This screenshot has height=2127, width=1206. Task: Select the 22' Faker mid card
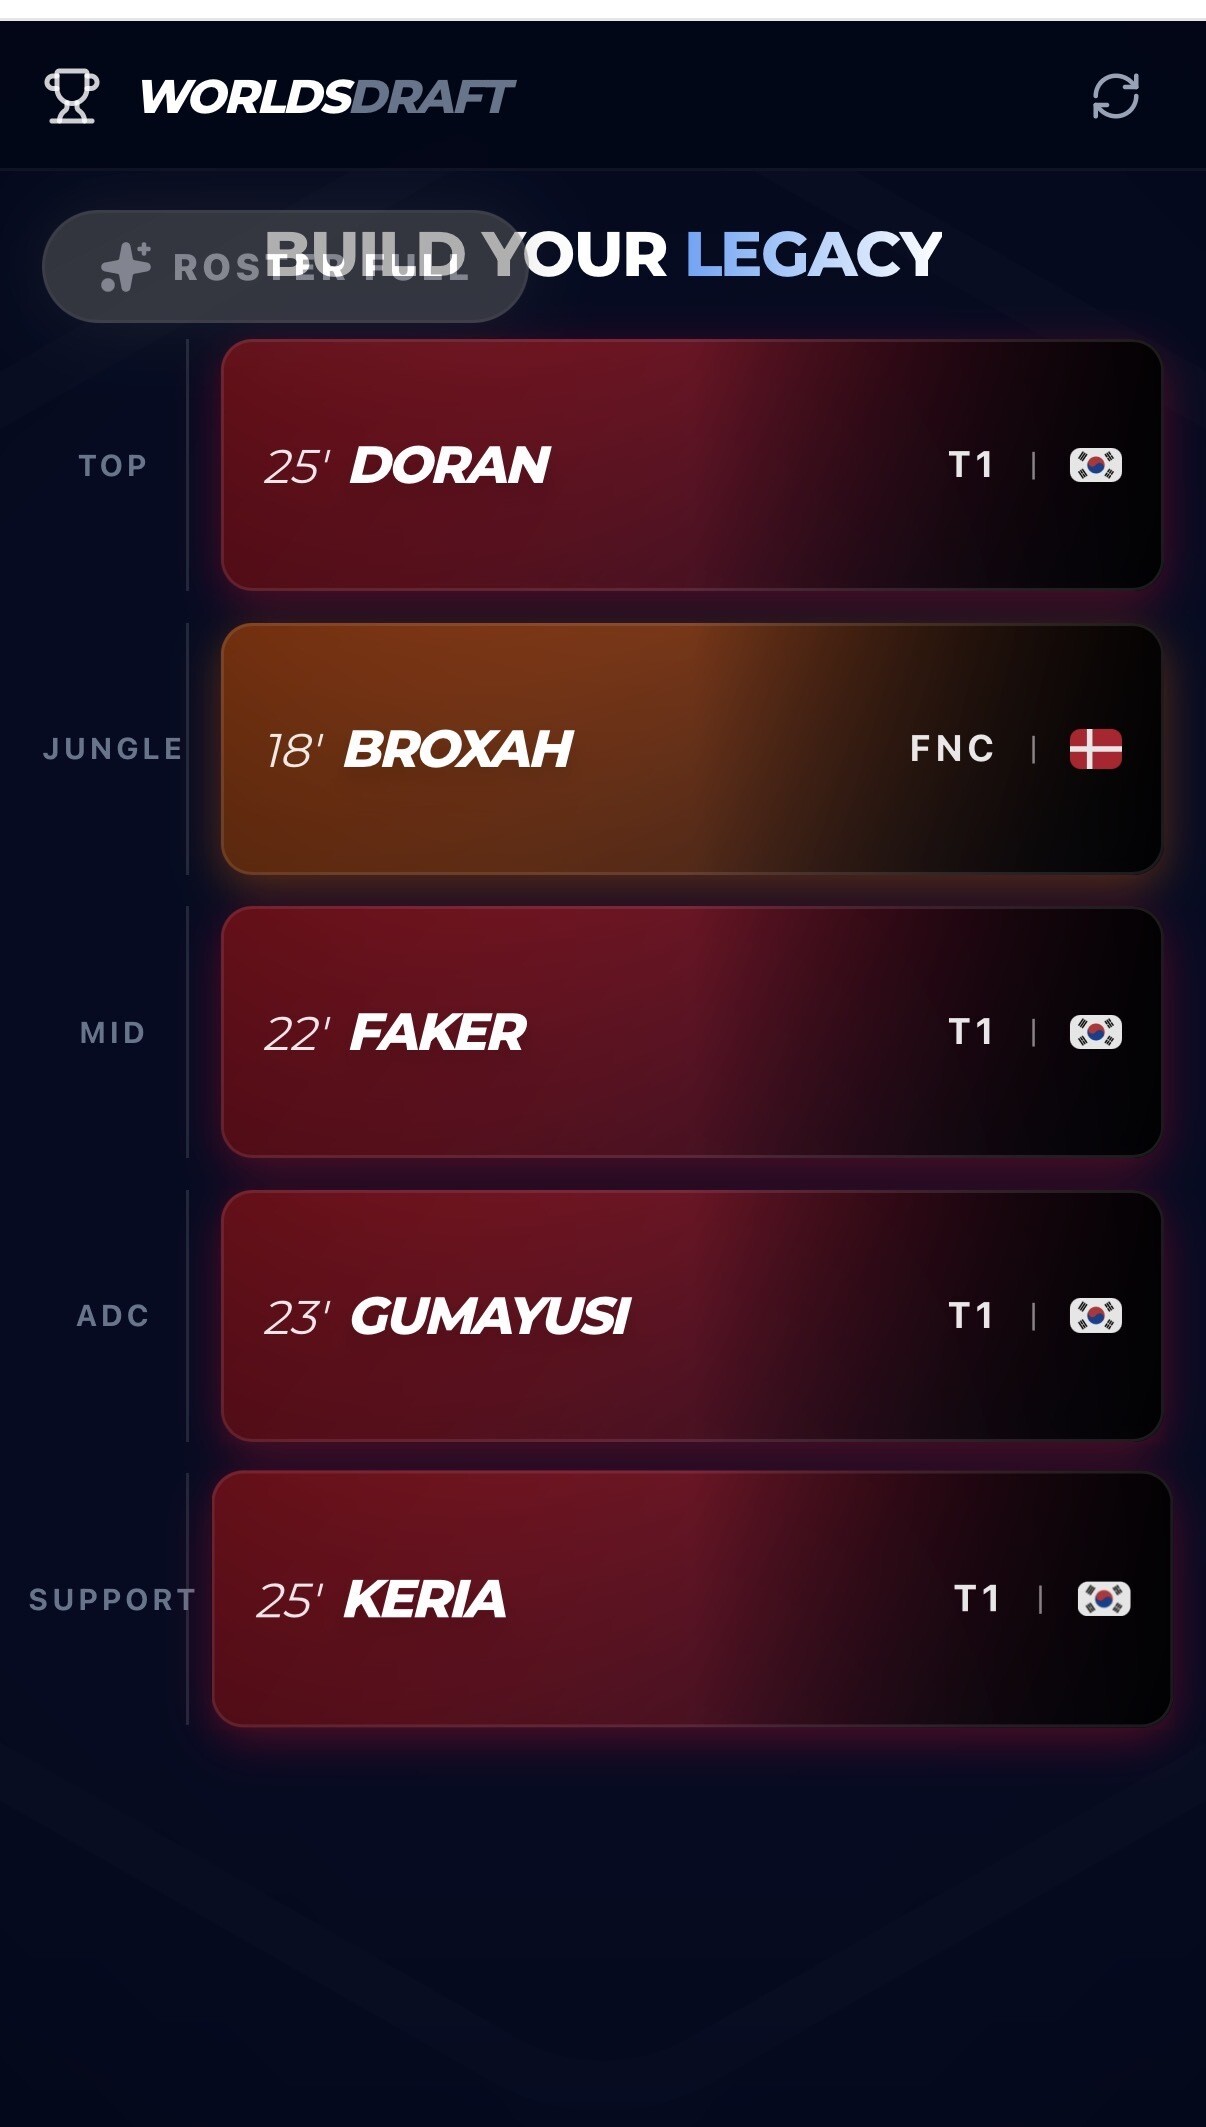(691, 1032)
